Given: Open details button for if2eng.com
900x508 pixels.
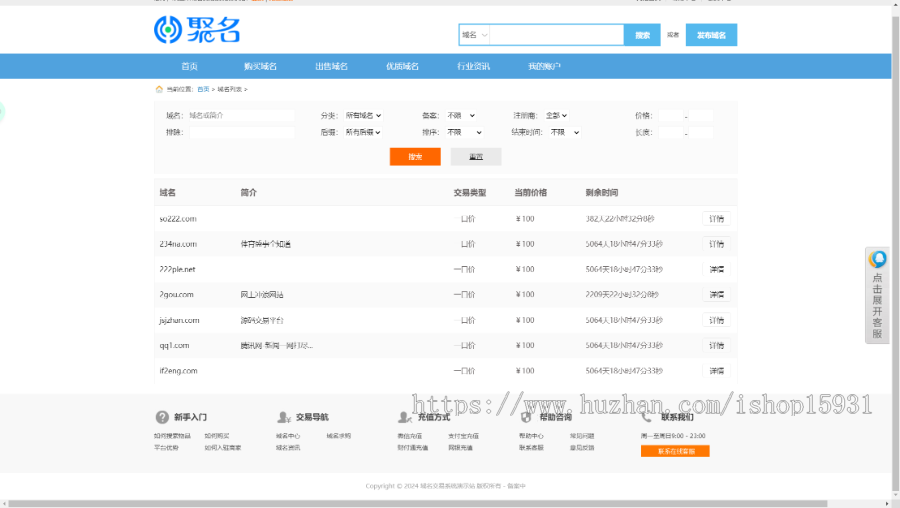Looking at the screenshot, I should [716, 371].
